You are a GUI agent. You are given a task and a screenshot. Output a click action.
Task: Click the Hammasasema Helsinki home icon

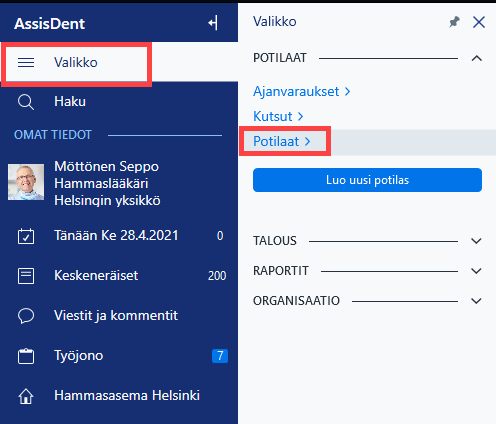26,396
